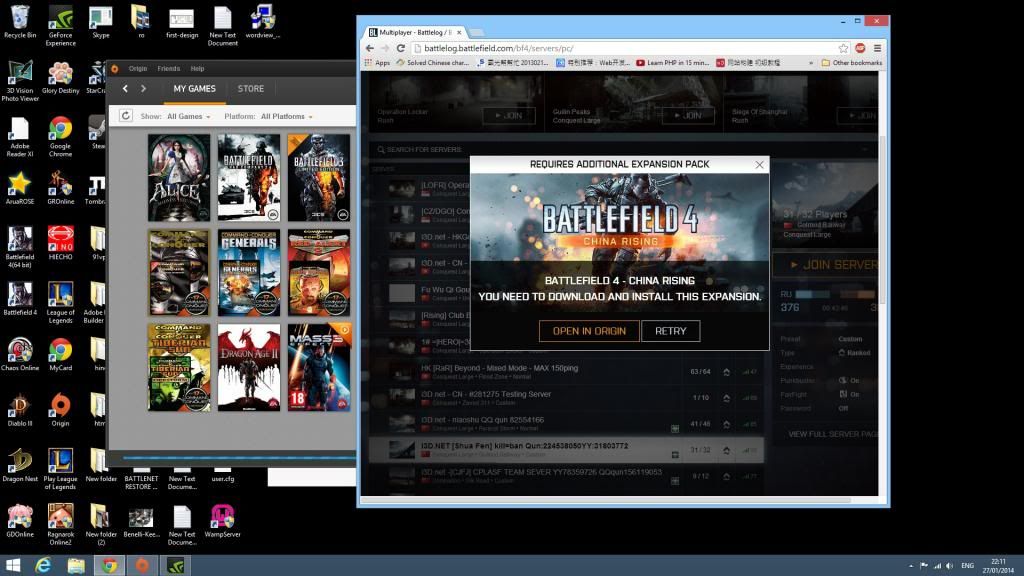Image resolution: width=1024 pixels, height=576 pixels.
Task: Open the Ragnarok Online2 desktop icon
Action: 60,524
